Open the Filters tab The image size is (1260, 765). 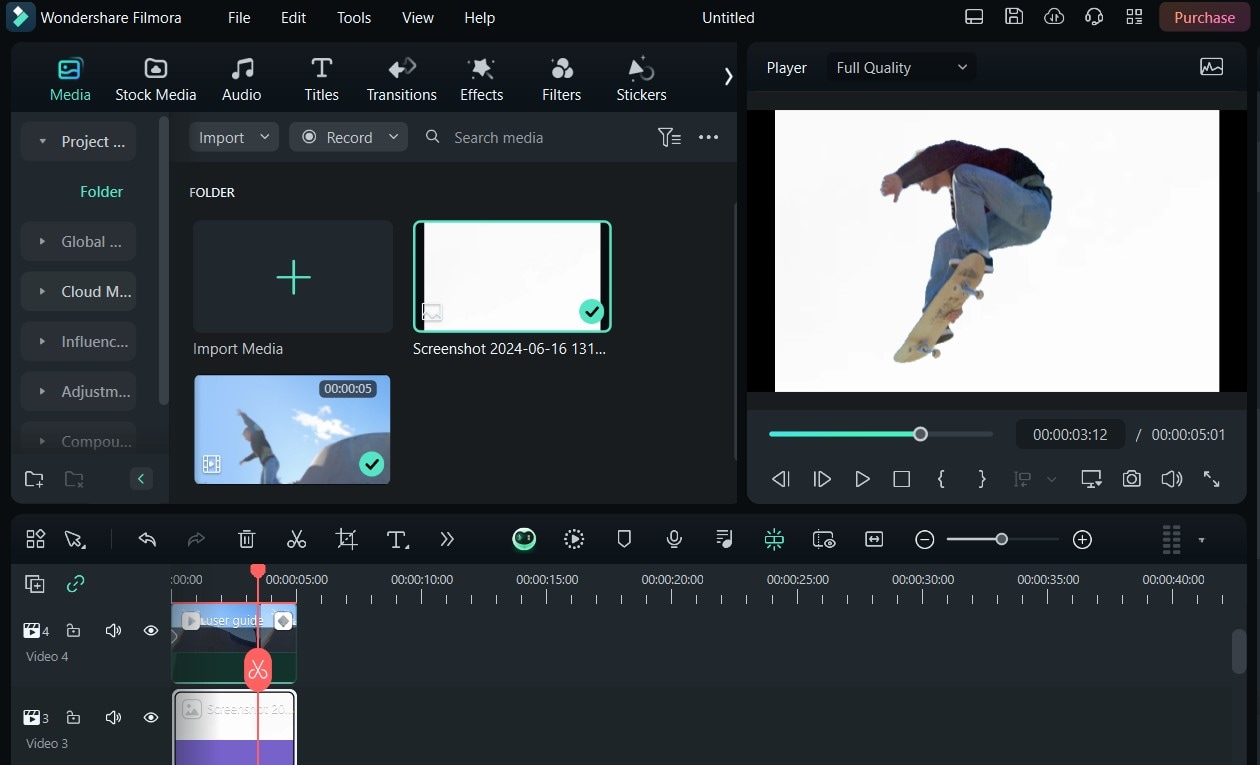561,80
